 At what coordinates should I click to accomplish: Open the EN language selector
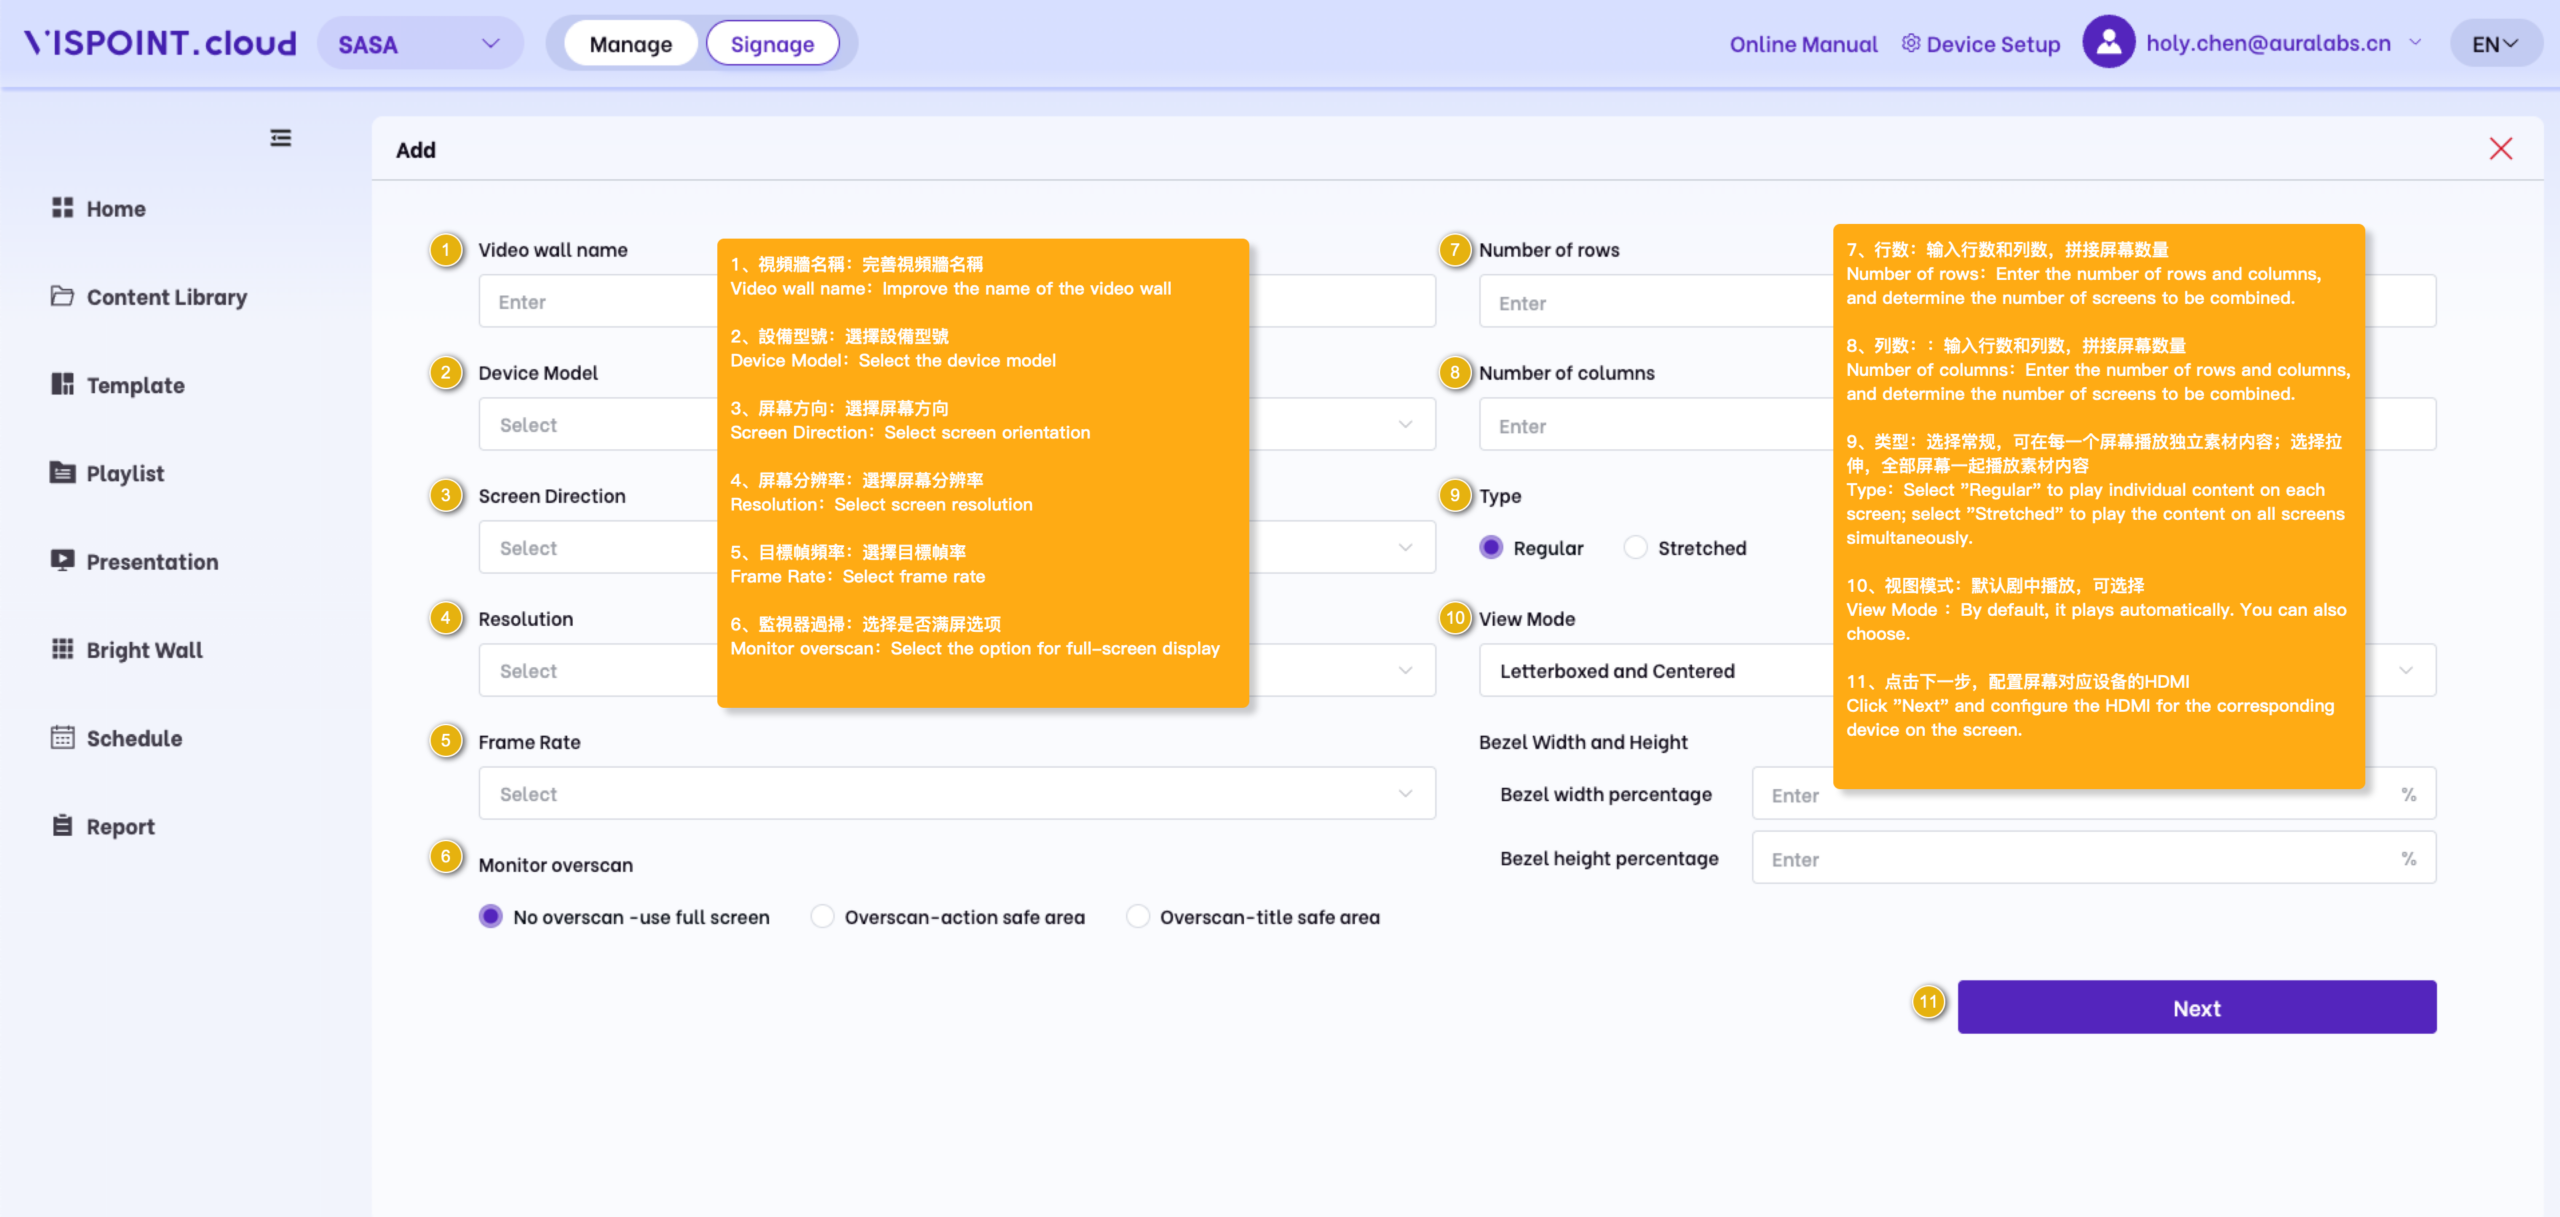(x=2494, y=44)
